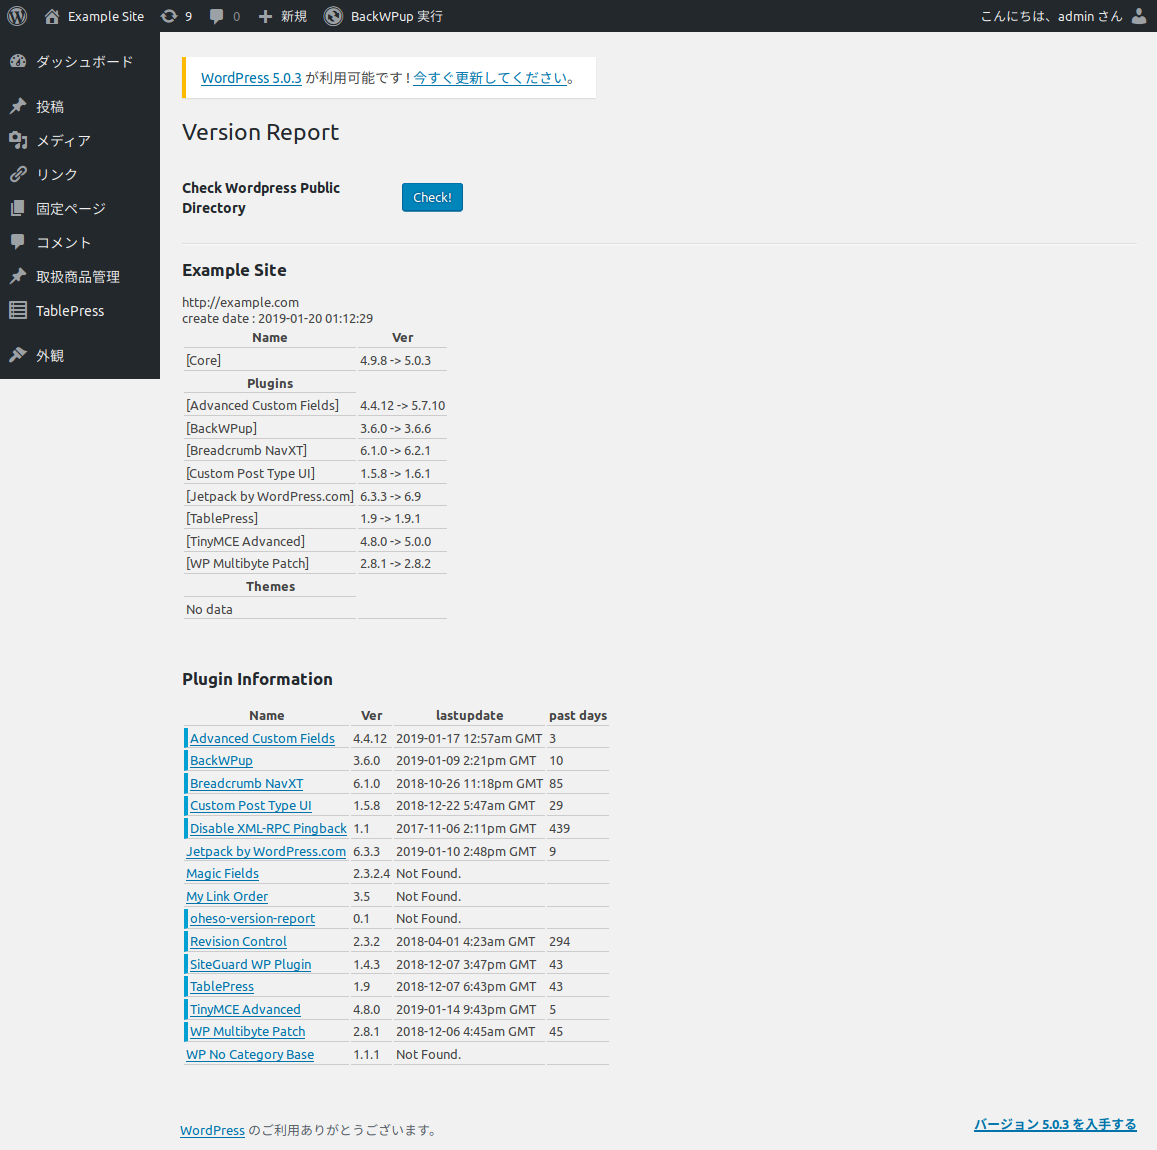Click the pages icon next to 固定ページ
This screenshot has height=1150, width=1157.
coord(18,208)
